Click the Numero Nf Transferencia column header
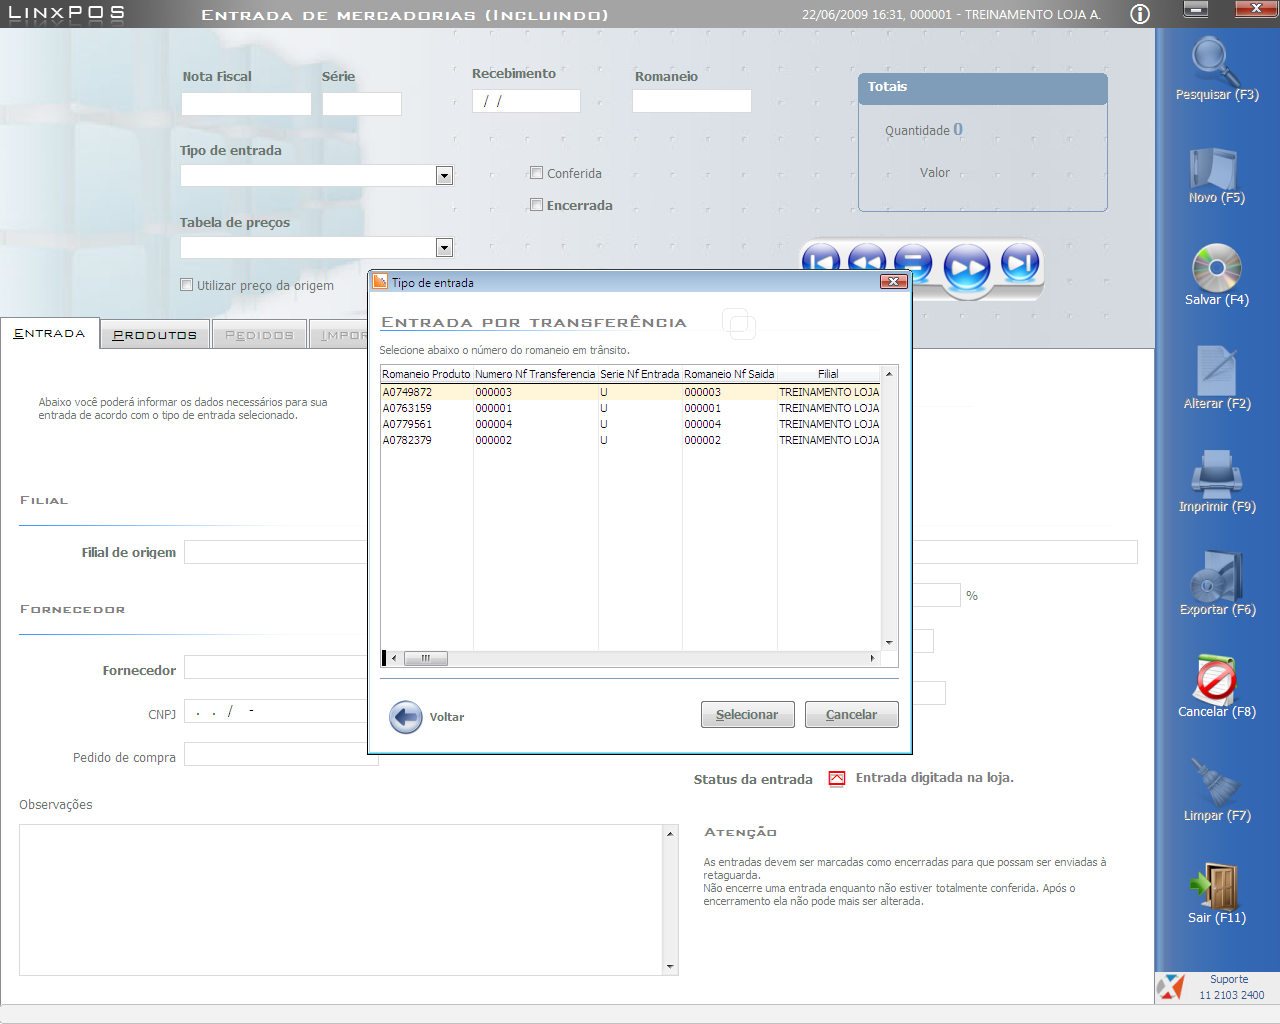Viewport: 1280px width, 1024px height. pos(535,374)
